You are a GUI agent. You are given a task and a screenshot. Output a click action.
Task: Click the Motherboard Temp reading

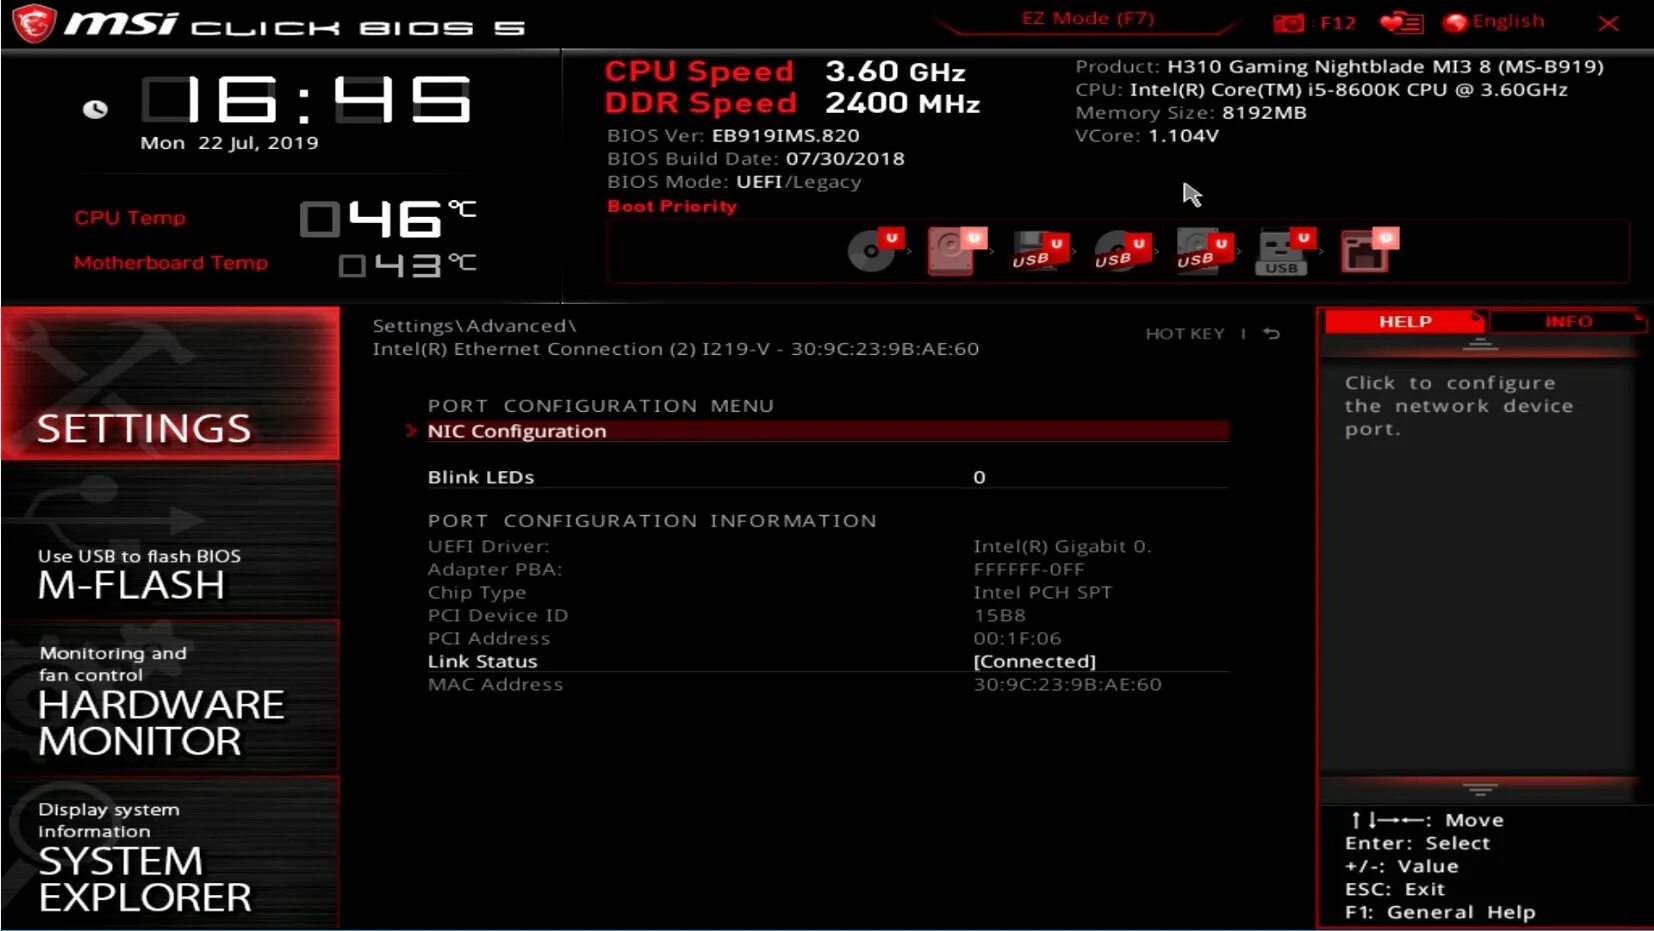407,265
